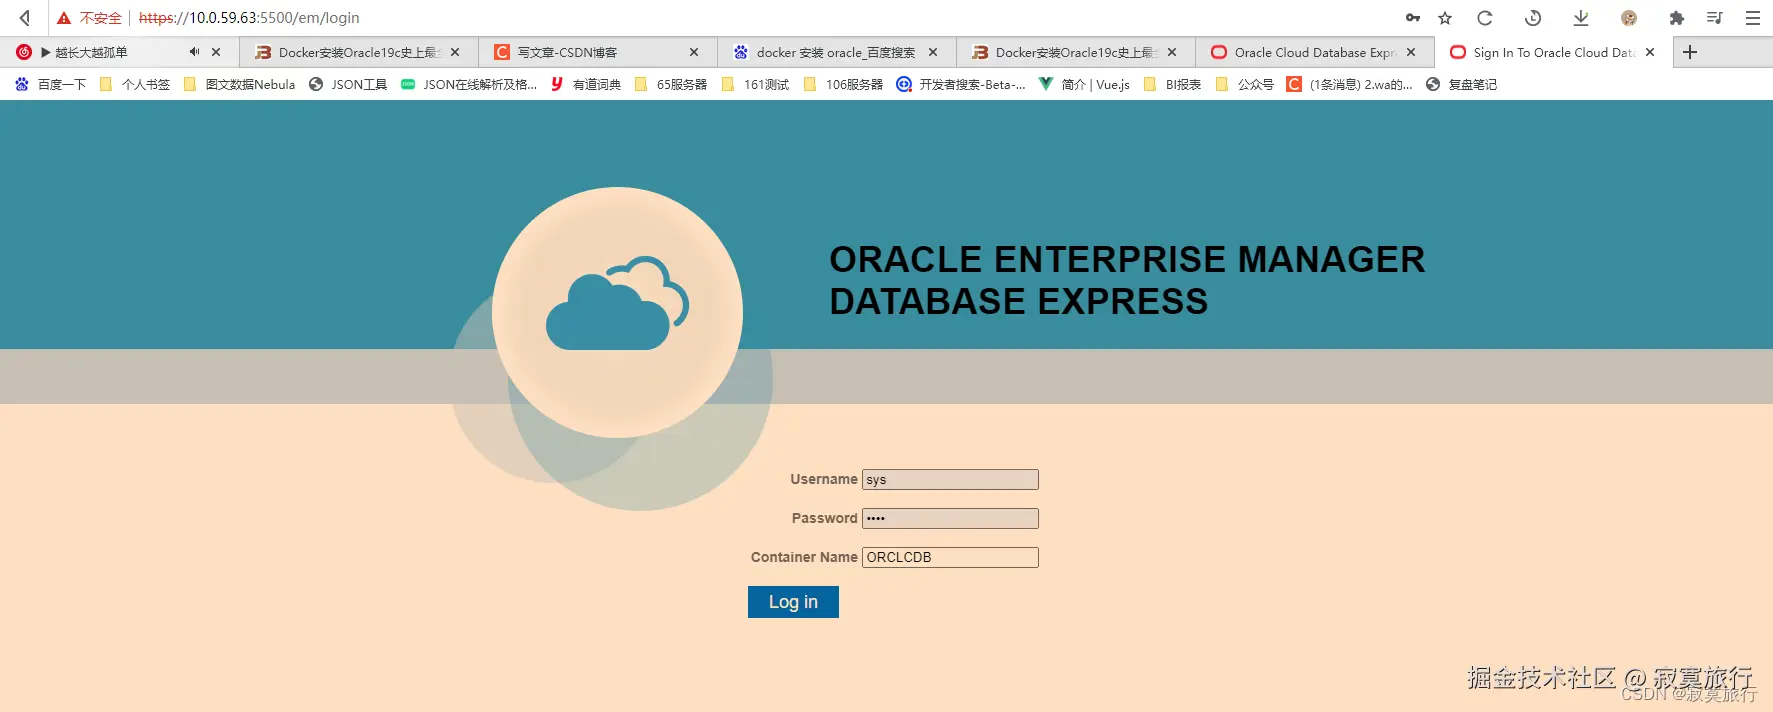Screen dimensions: 1773x712
Task: Open the 有道词典 bookmark
Action: click(586, 85)
